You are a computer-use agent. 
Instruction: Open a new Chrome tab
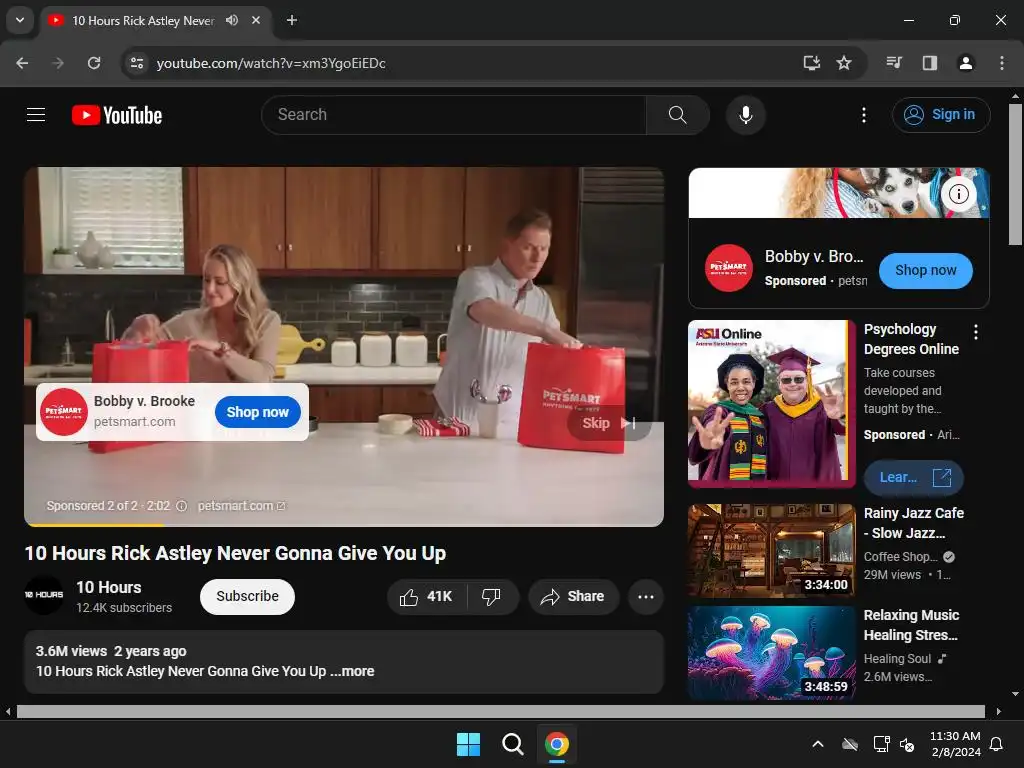tap(292, 20)
